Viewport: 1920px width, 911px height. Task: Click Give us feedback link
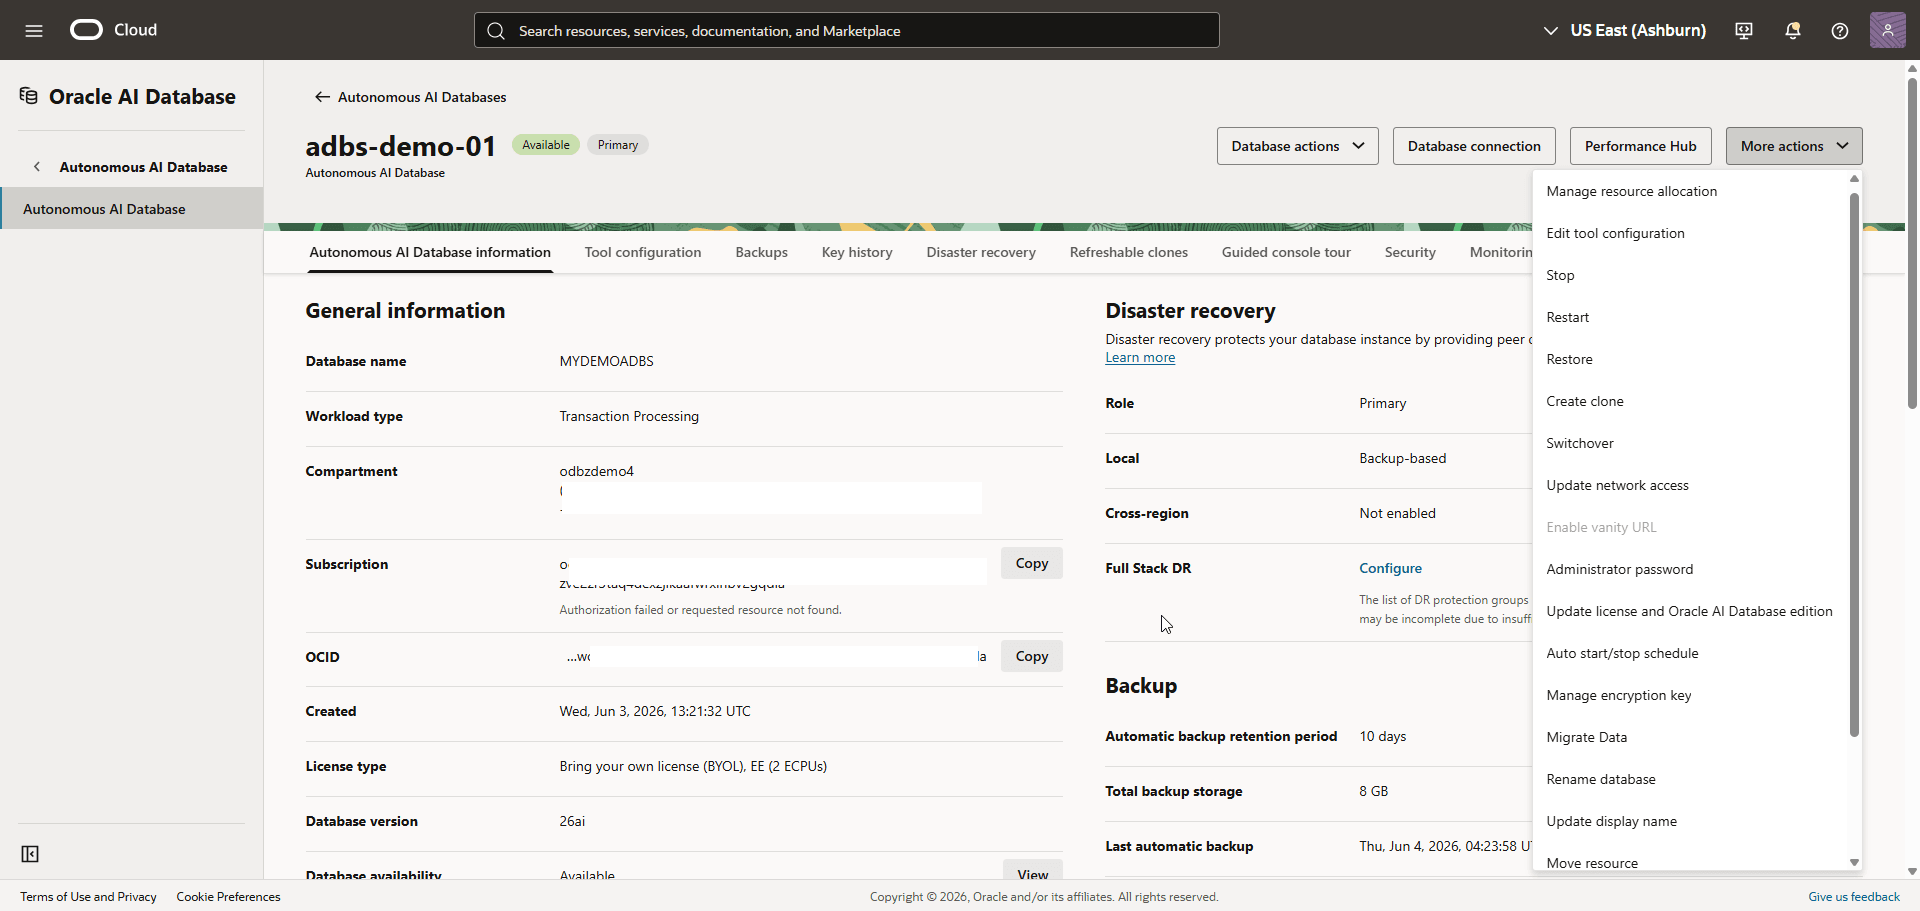(x=1854, y=897)
